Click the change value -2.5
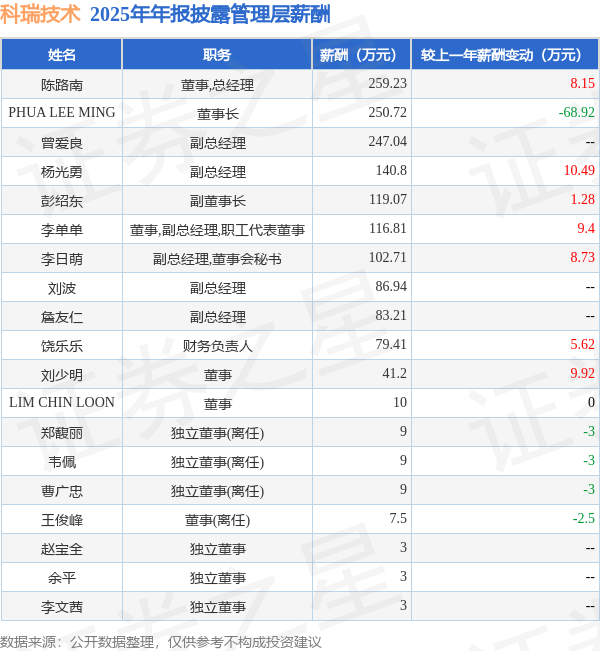Viewport: 600px width, 651px height. click(584, 519)
